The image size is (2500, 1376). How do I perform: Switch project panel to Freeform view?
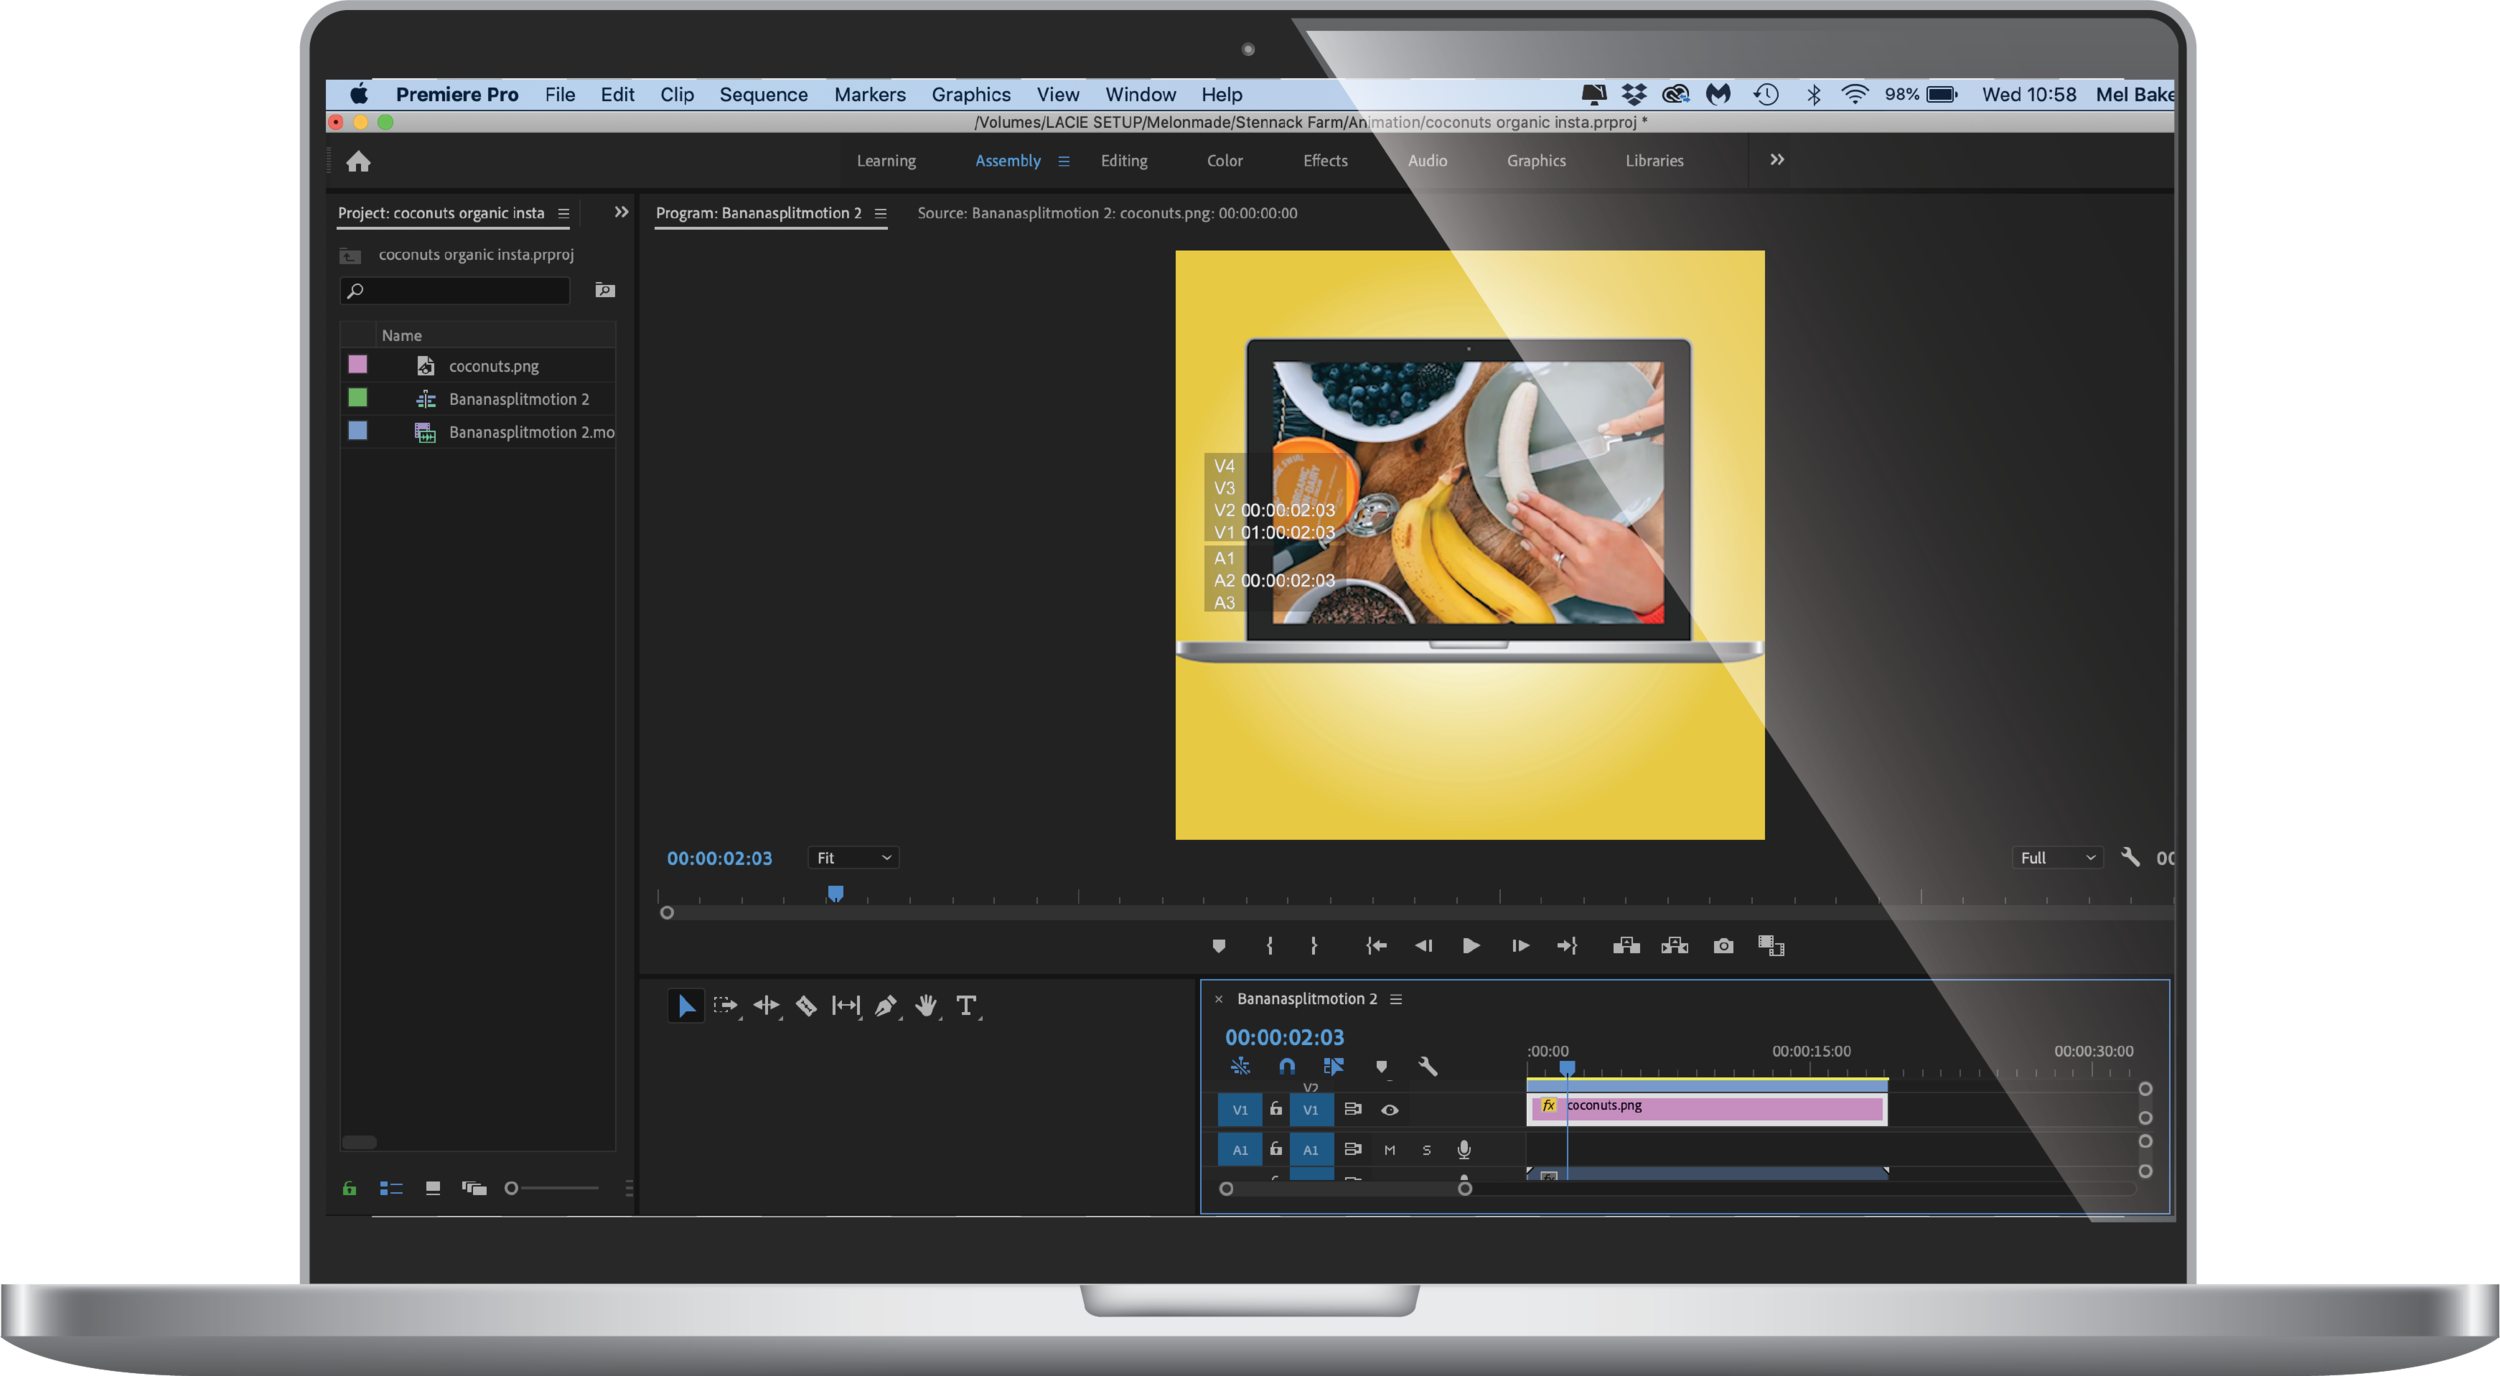(x=474, y=1188)
